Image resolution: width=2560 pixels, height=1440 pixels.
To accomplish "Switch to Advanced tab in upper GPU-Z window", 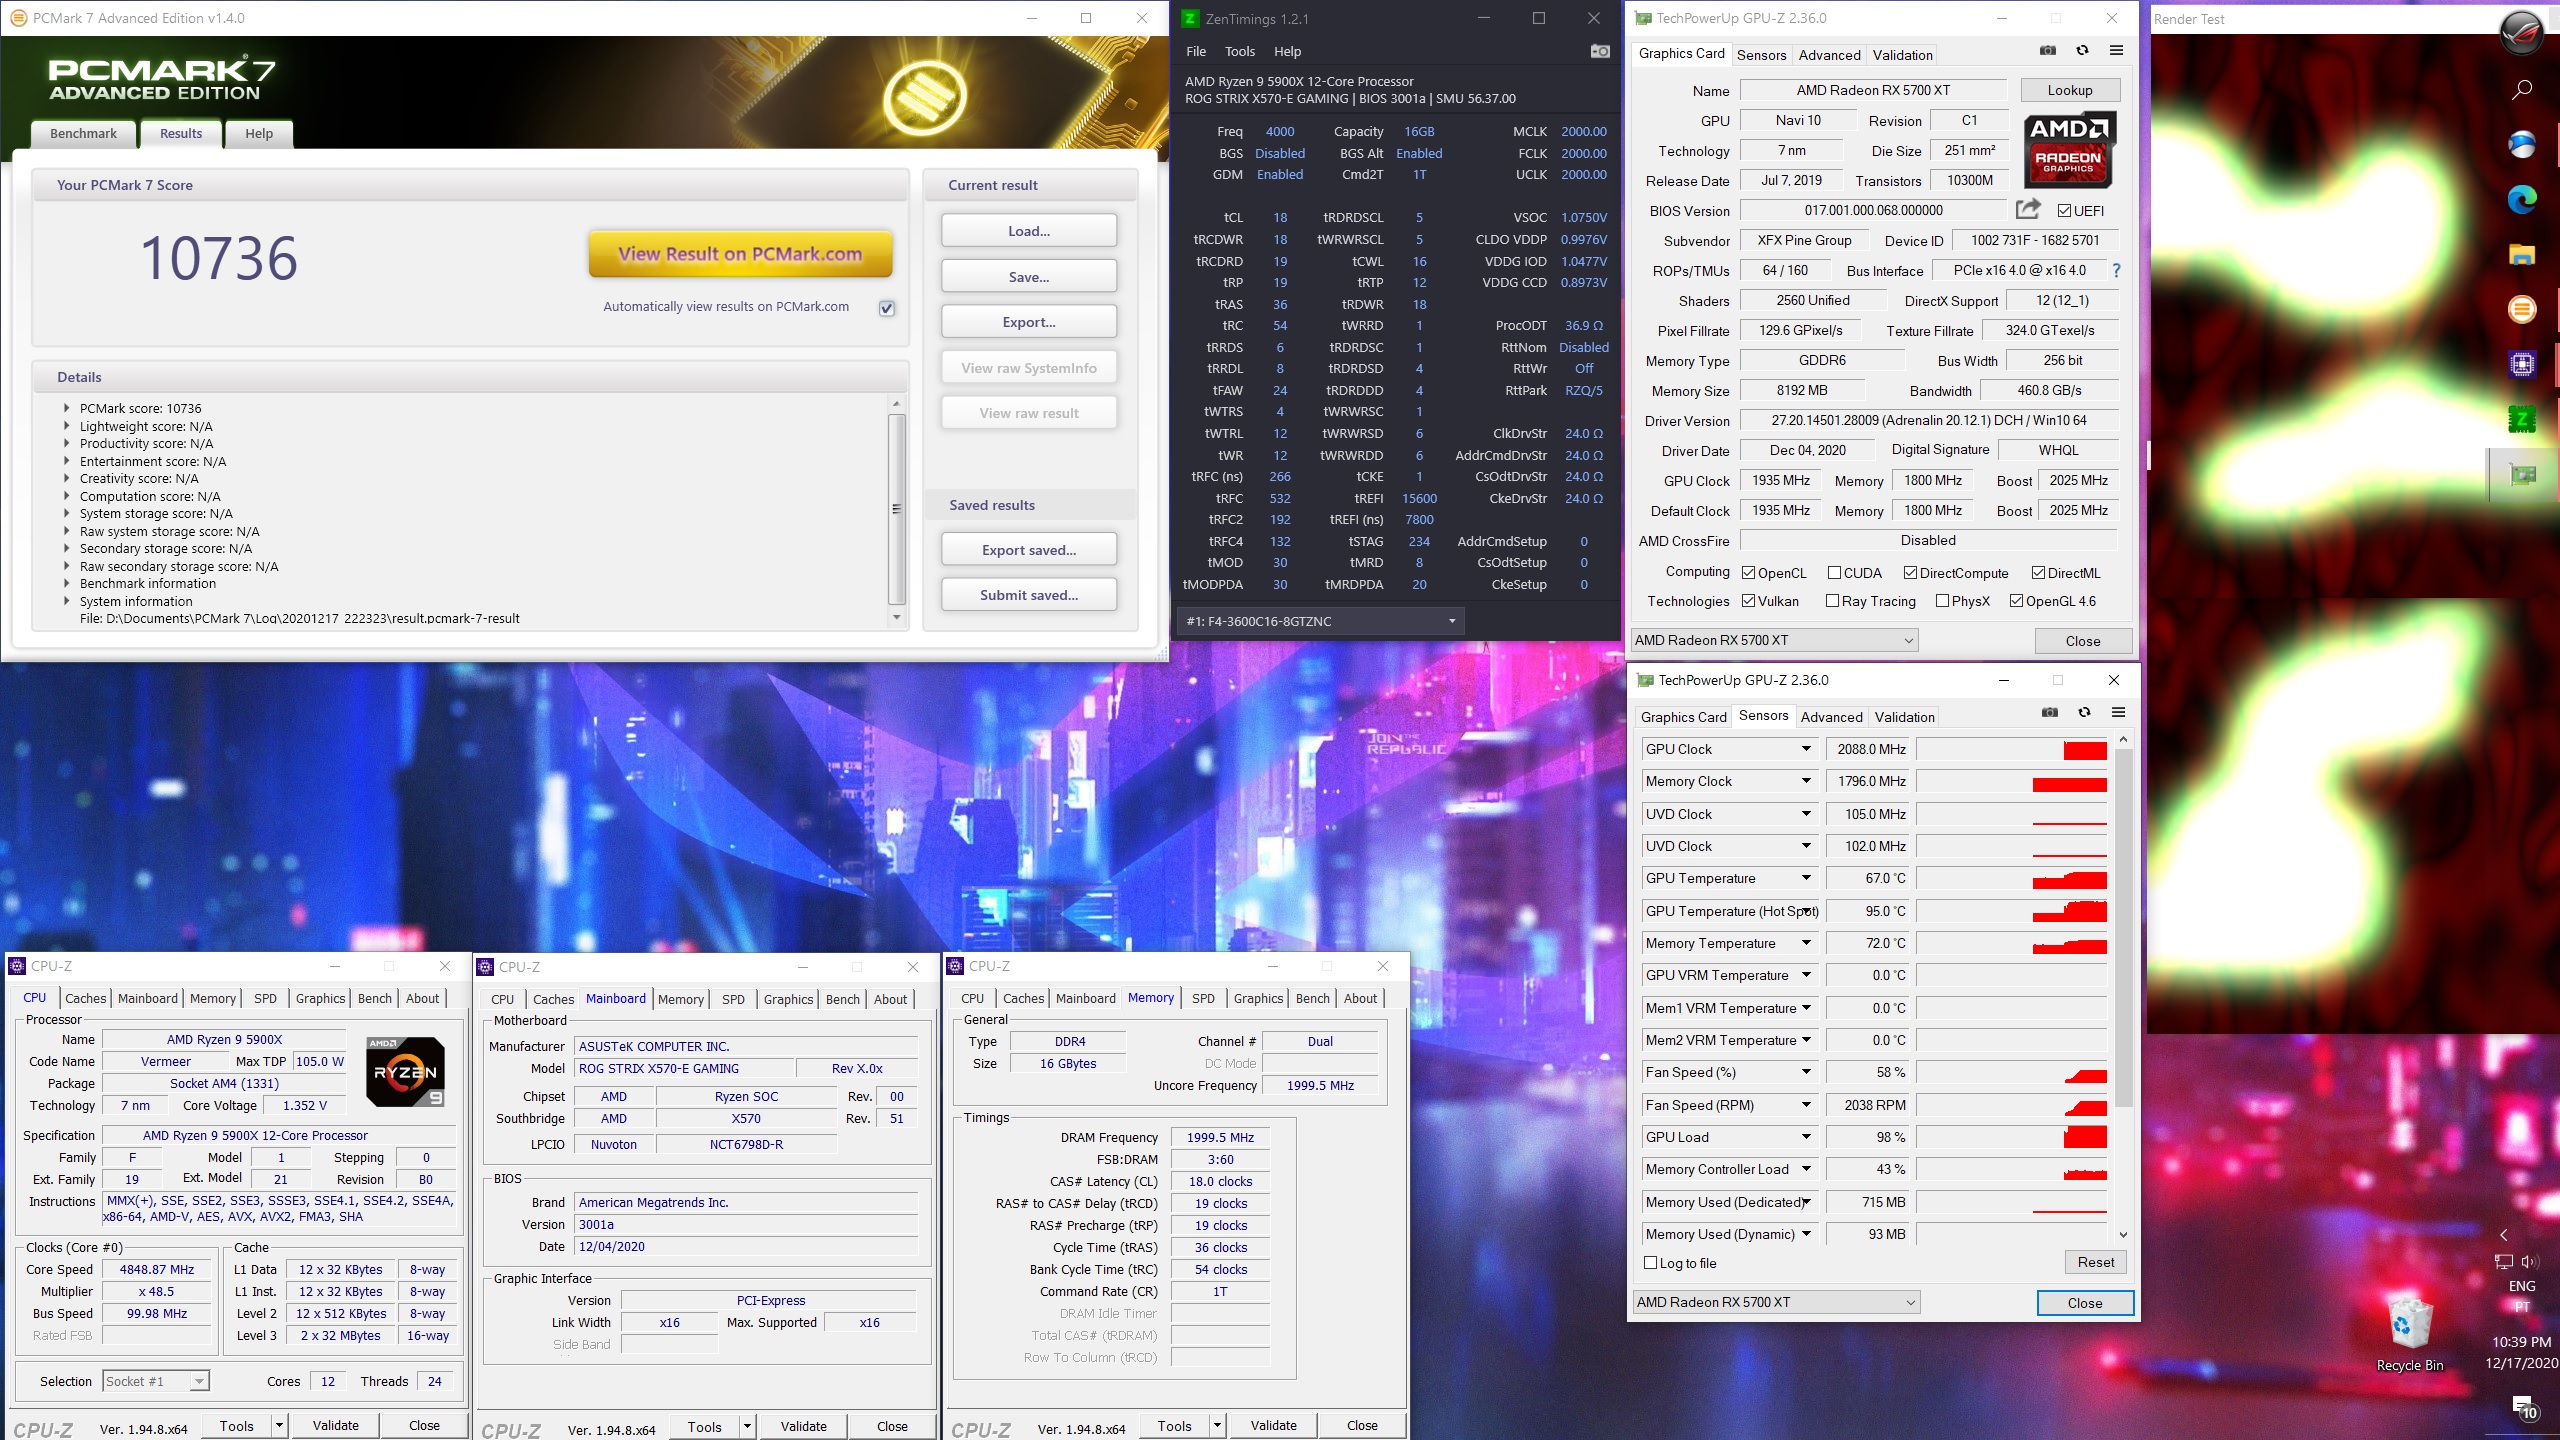I will click(1829, 55).
